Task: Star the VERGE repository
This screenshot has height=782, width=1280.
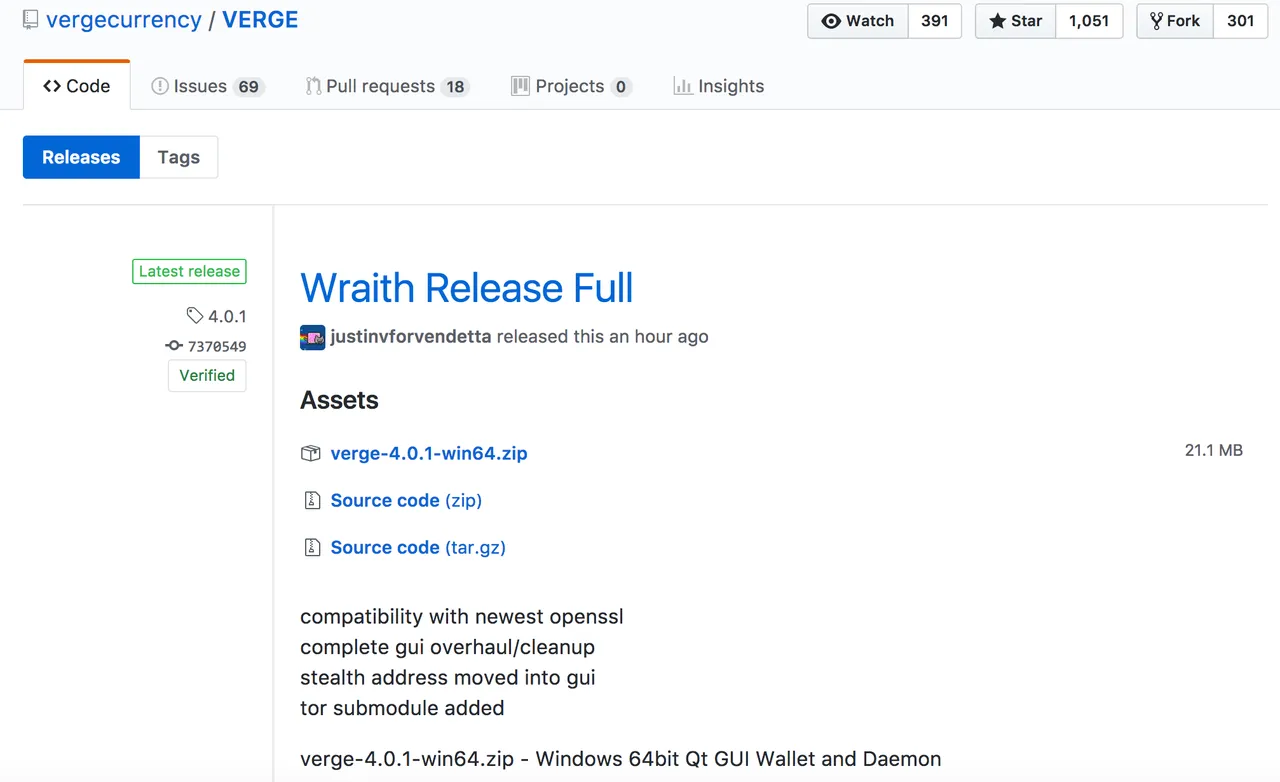Action: pyautogui.click(x=1015, y=21)
